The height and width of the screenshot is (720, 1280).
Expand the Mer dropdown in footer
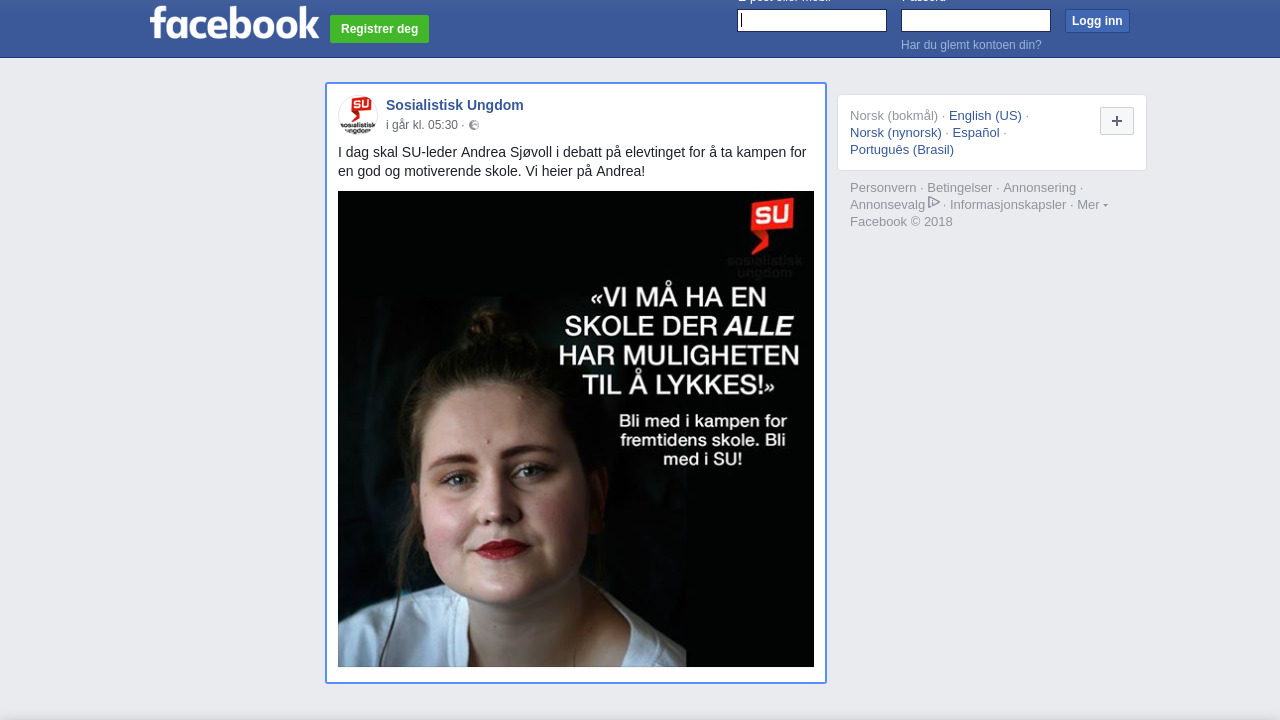click(1092, 205)
